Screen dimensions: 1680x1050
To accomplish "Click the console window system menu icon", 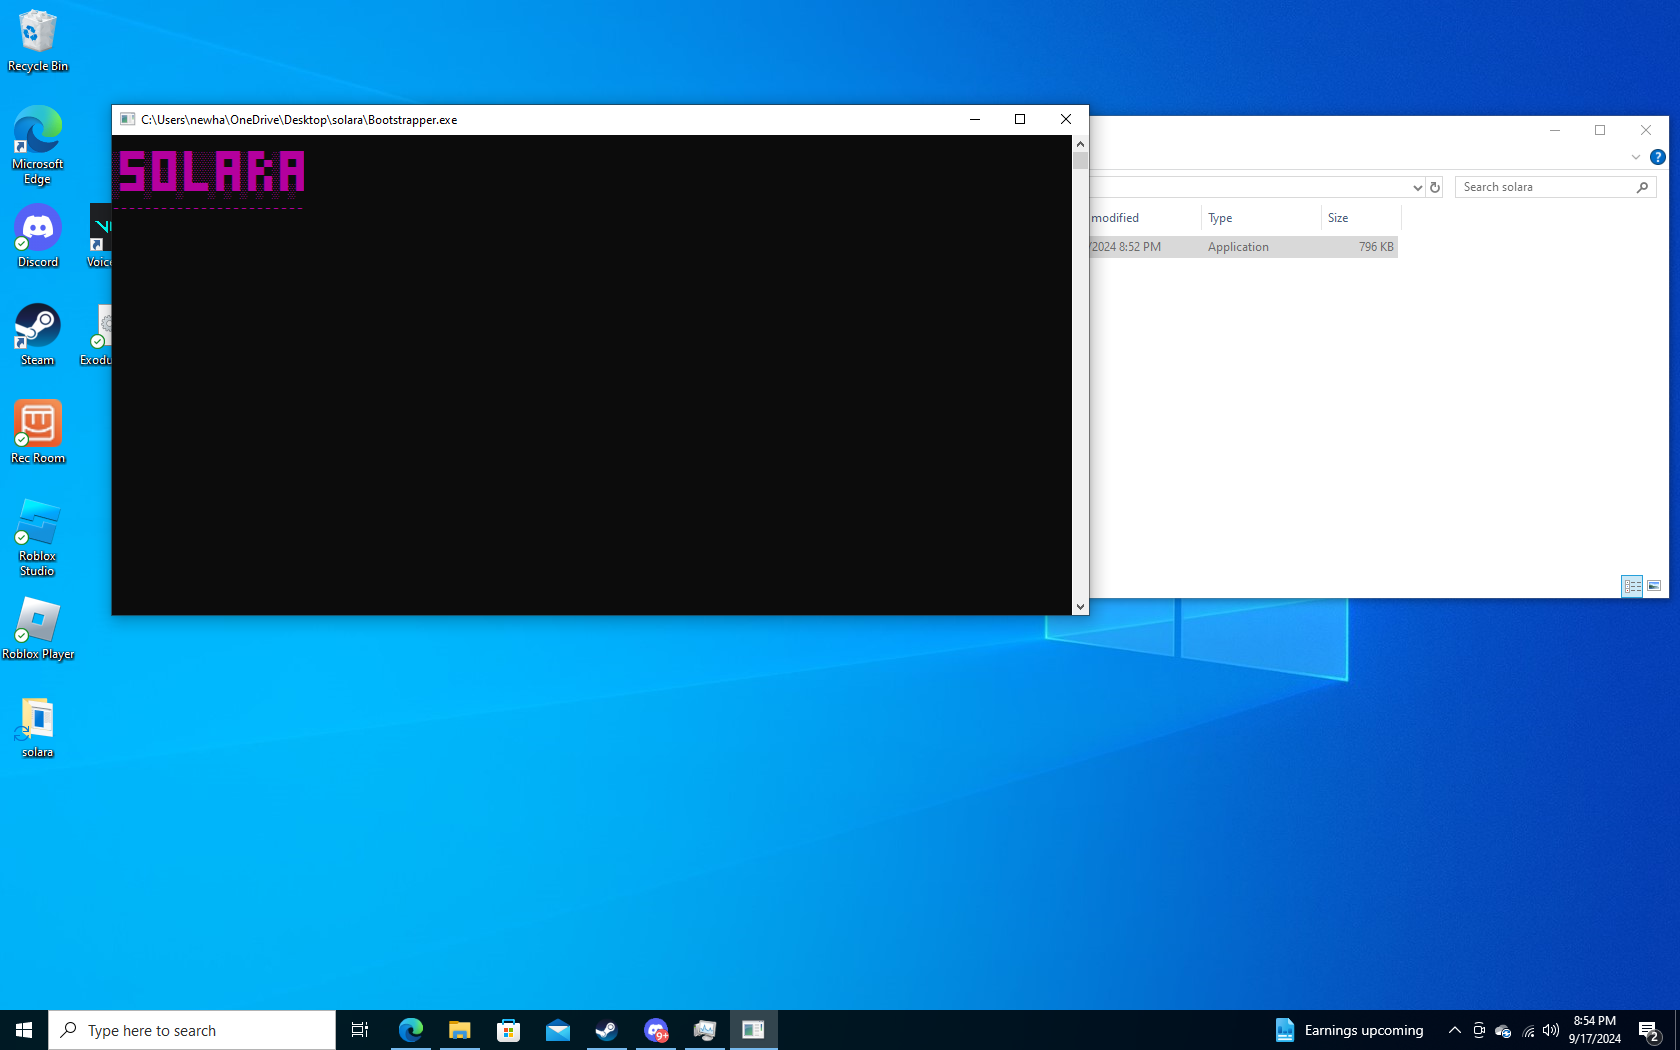I will pos(127,119).
